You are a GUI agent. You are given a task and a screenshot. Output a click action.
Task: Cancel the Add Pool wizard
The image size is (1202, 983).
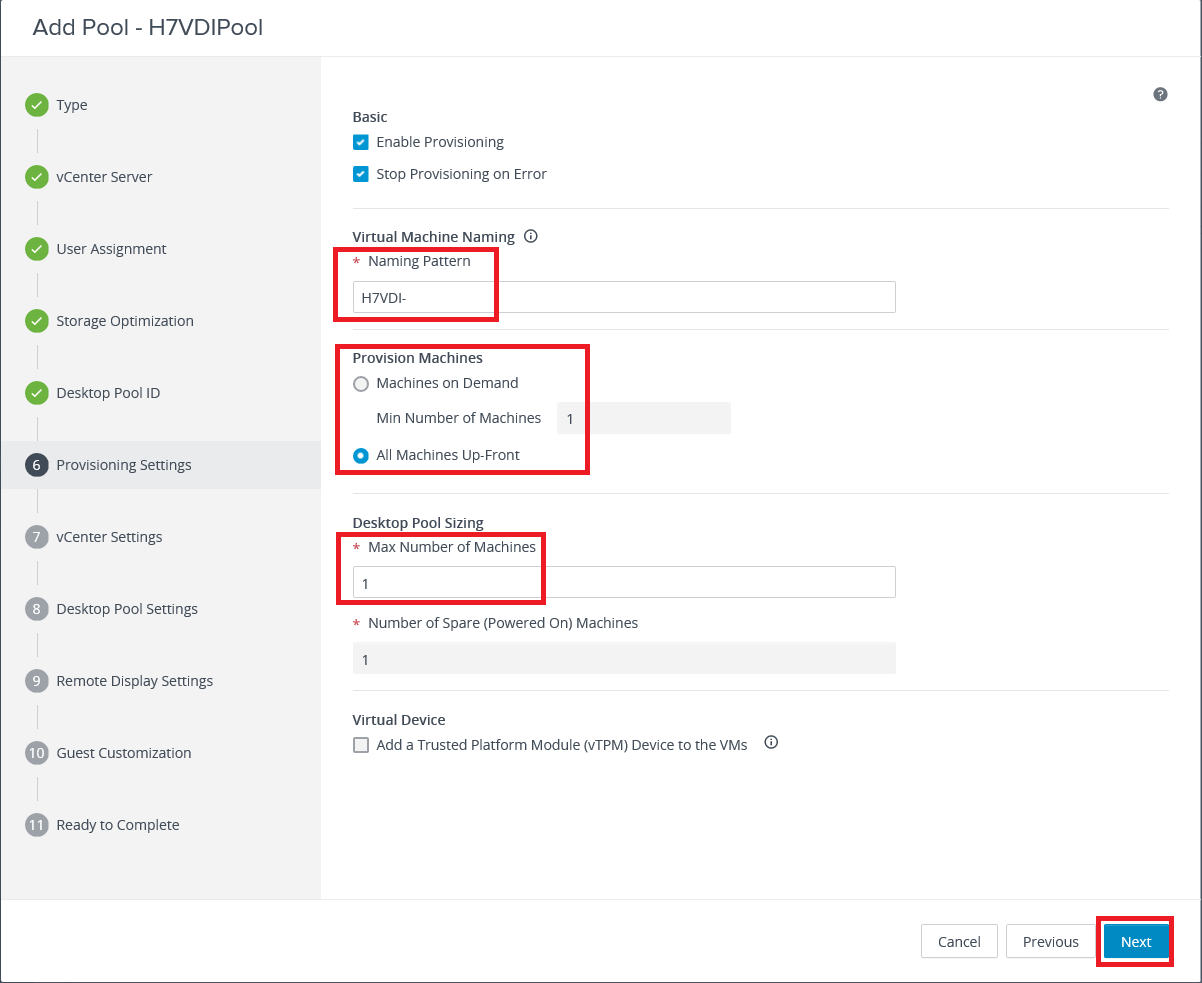pos(959,941)
